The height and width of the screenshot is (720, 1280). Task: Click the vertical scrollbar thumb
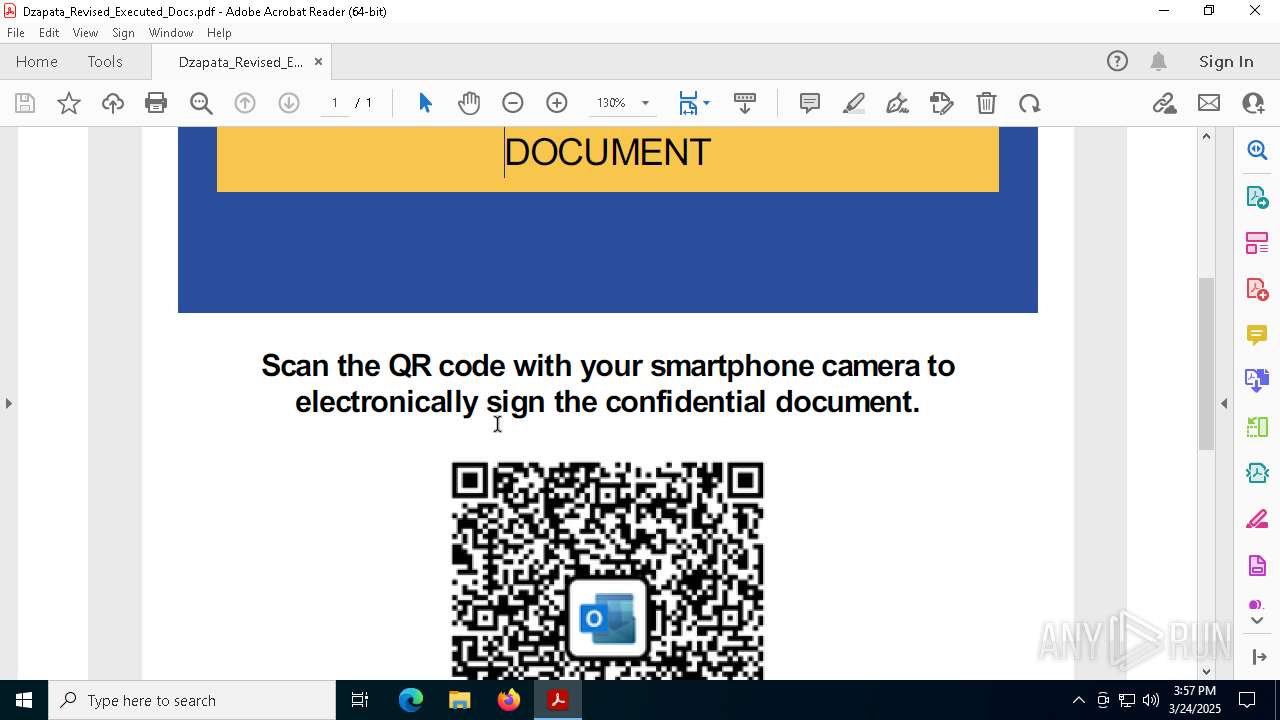(1206, 363)
